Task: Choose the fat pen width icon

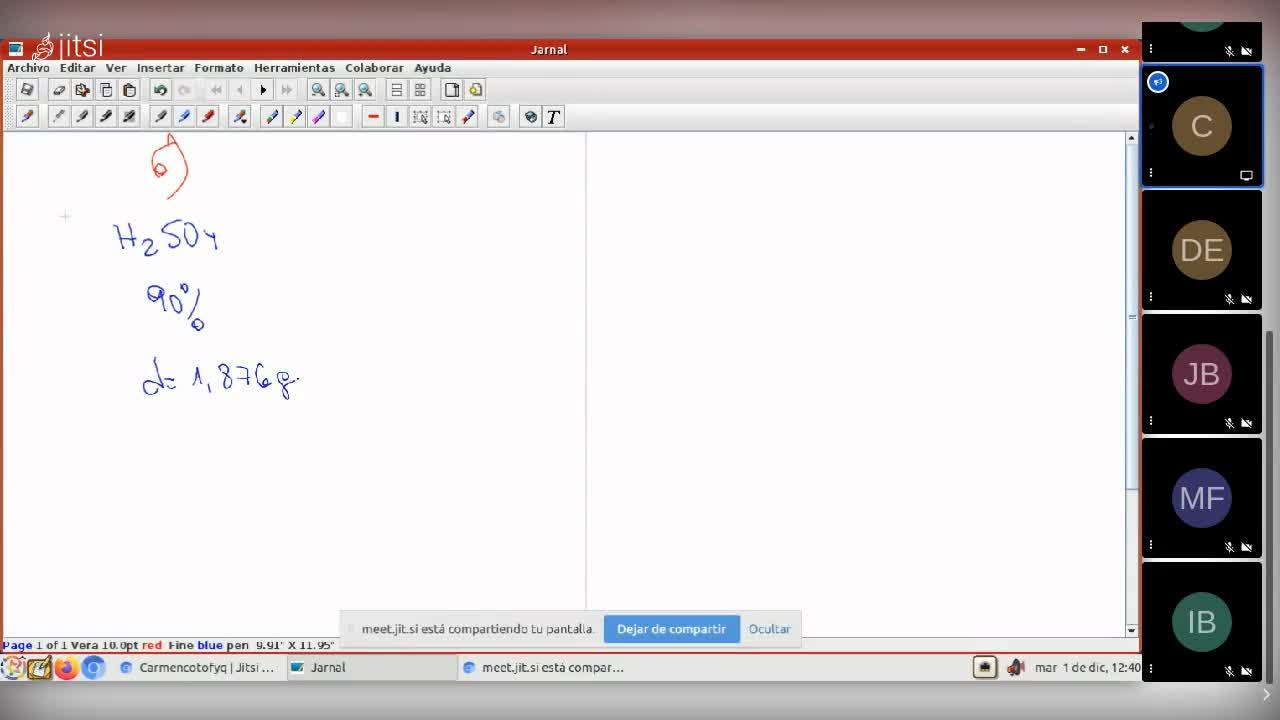Action: 129,117
